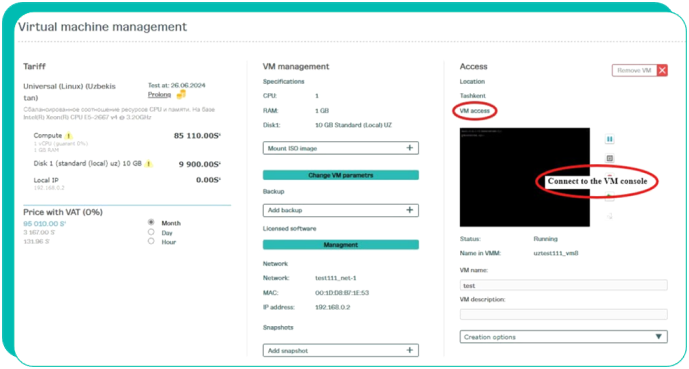Expand the Add backup panel

(341, 210)
